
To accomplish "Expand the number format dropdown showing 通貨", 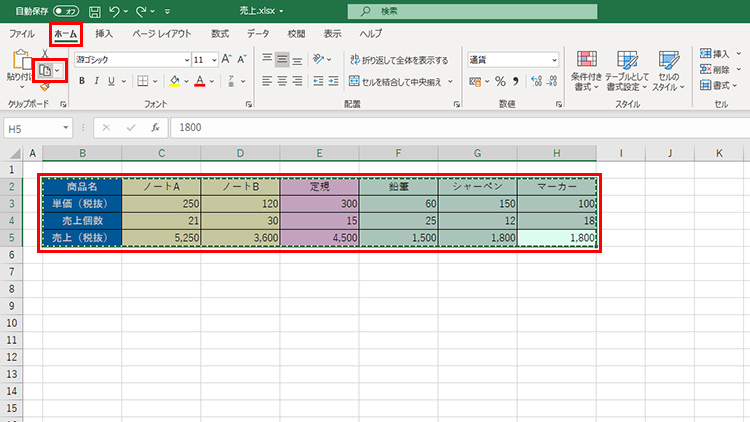I will (x=554, y=60).
